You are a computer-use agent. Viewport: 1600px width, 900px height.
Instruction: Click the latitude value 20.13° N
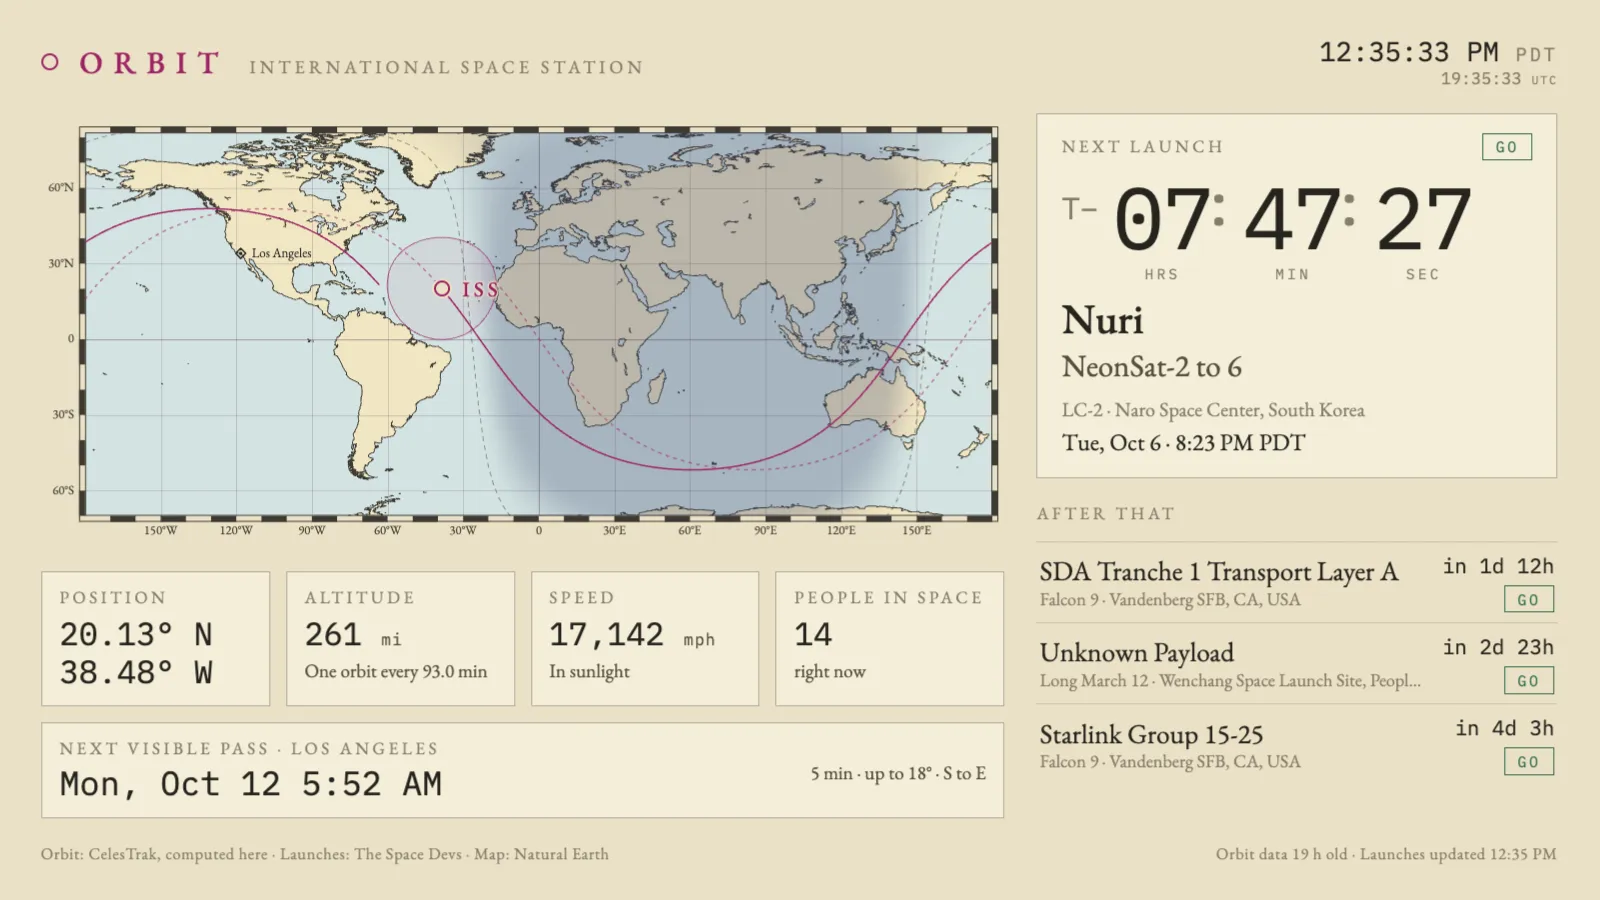click(136, 635)
